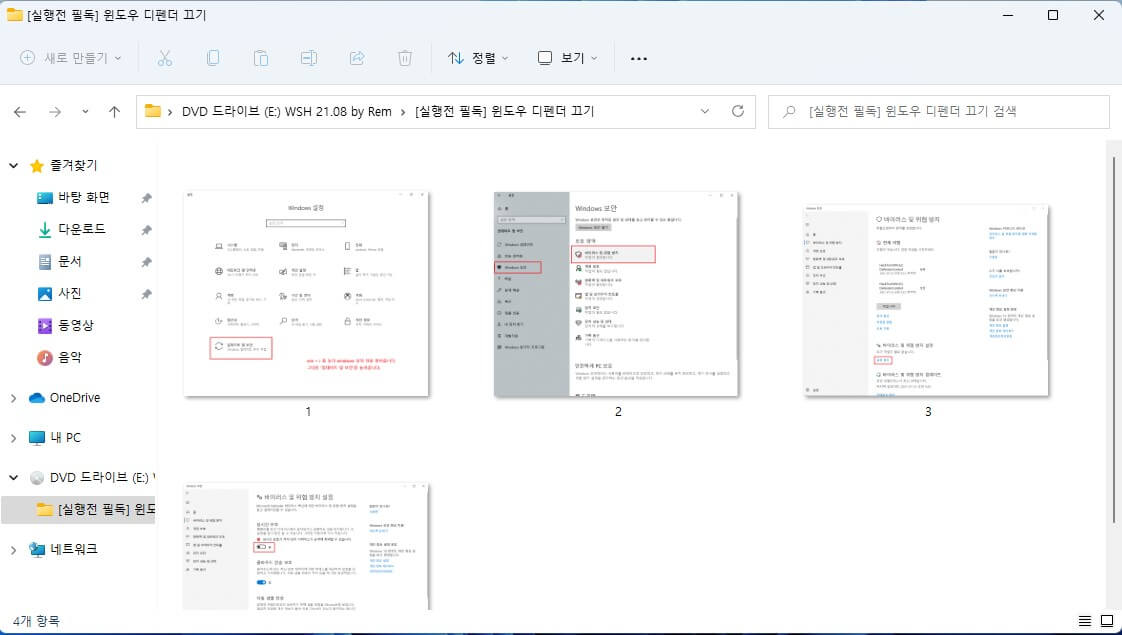Viewport: 1122px width, 635px height.
Task: Open recent locations dropdown chevron
Action: click(x=85, y=112)
